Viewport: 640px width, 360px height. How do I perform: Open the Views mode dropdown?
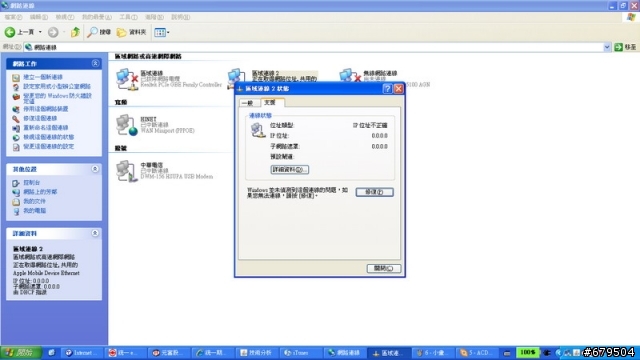(162, 32)
